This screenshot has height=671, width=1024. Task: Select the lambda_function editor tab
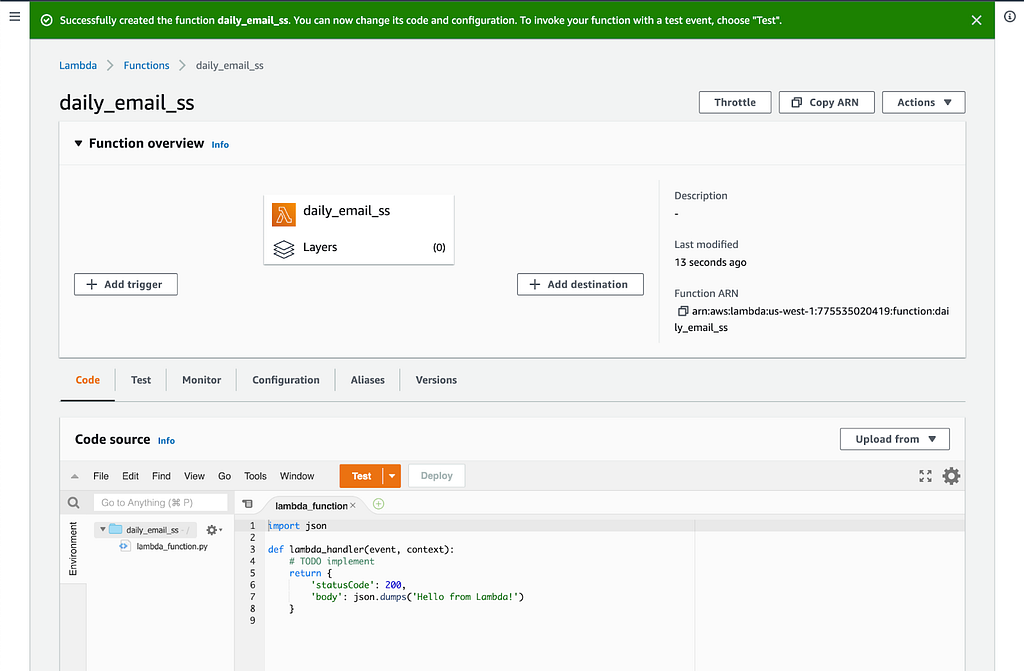pos(311,506)
